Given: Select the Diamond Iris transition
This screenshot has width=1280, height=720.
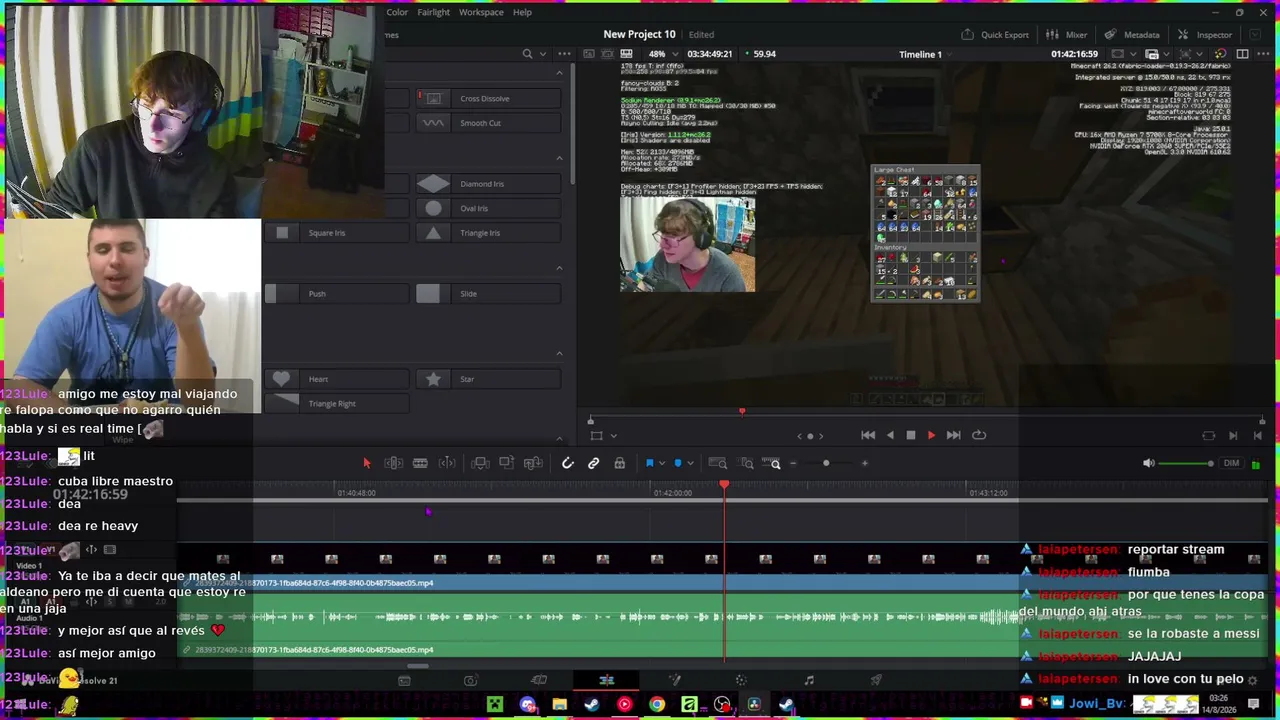Looking at the screenshot, I should 488,184.
